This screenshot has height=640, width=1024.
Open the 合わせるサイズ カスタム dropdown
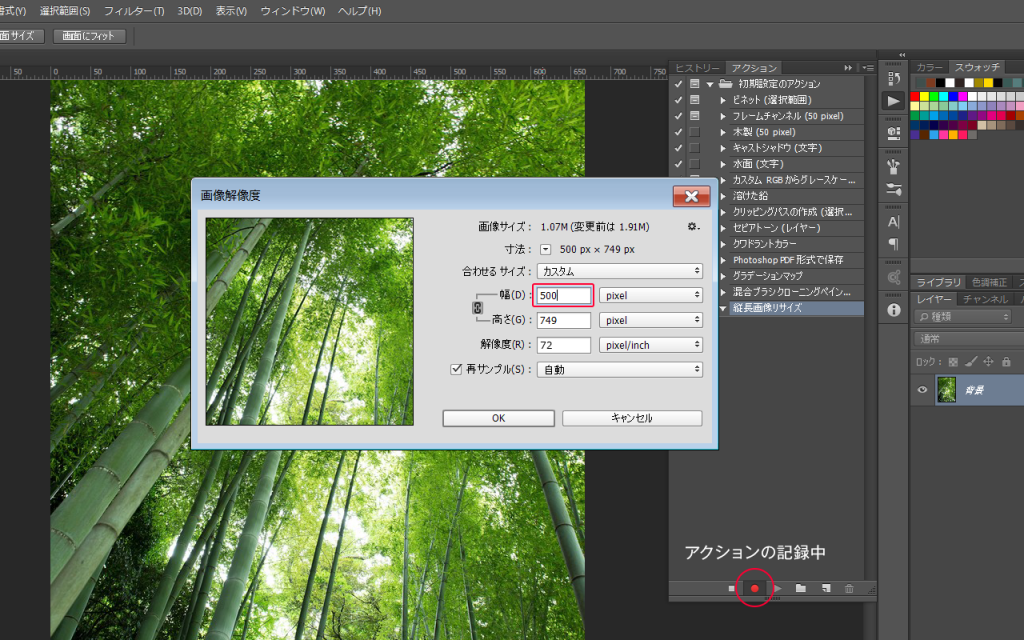point(620,271)
